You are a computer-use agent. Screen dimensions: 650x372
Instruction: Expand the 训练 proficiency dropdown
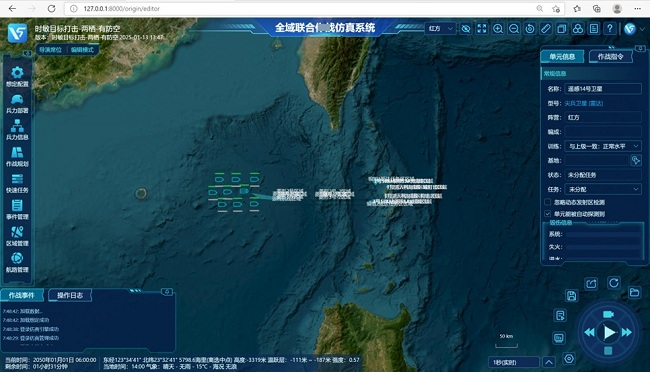click(603, 146)
